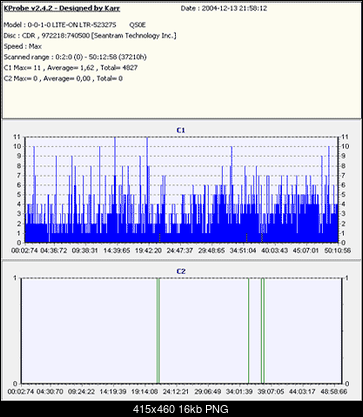
Task: Click '34:51:04' on the C1 time axis
Action: [243, 250]
